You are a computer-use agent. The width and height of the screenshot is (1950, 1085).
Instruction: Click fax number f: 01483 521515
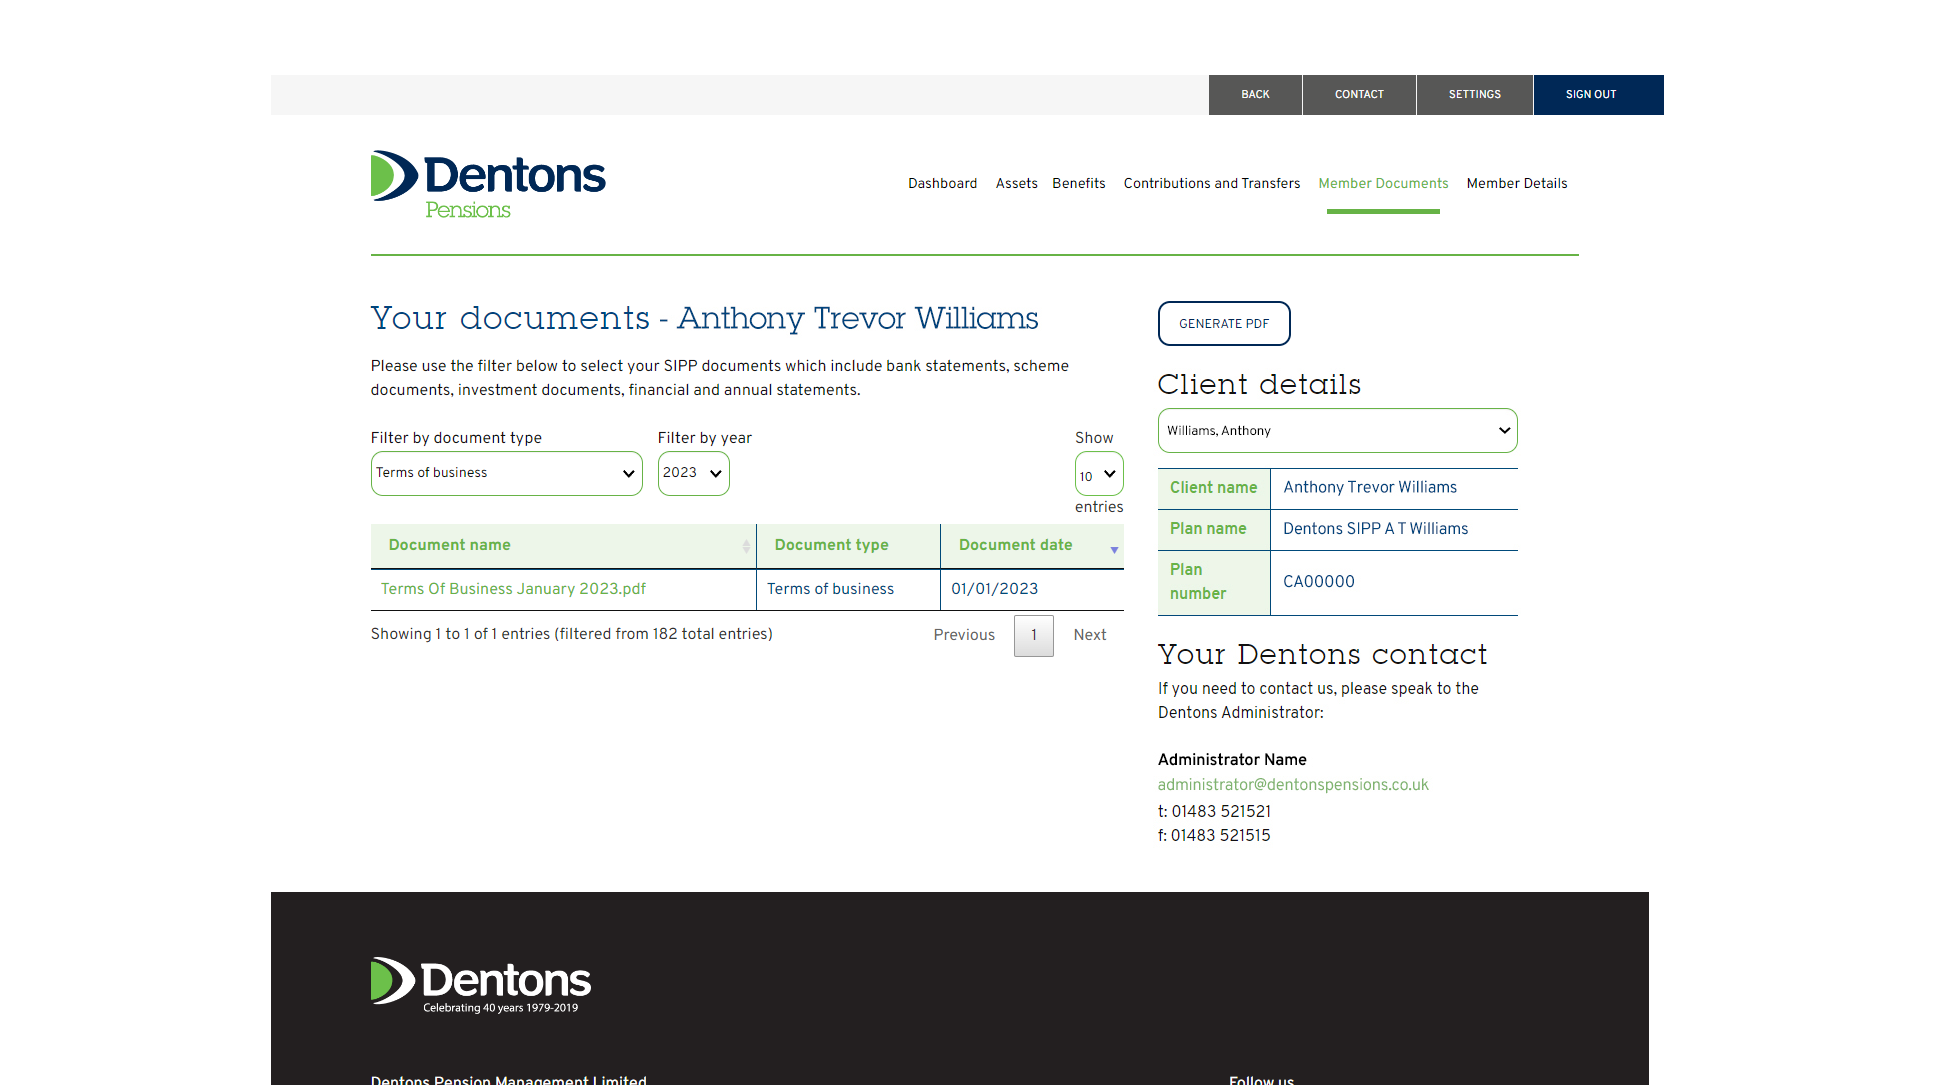pyautogui.click(x=1214, y=836)
